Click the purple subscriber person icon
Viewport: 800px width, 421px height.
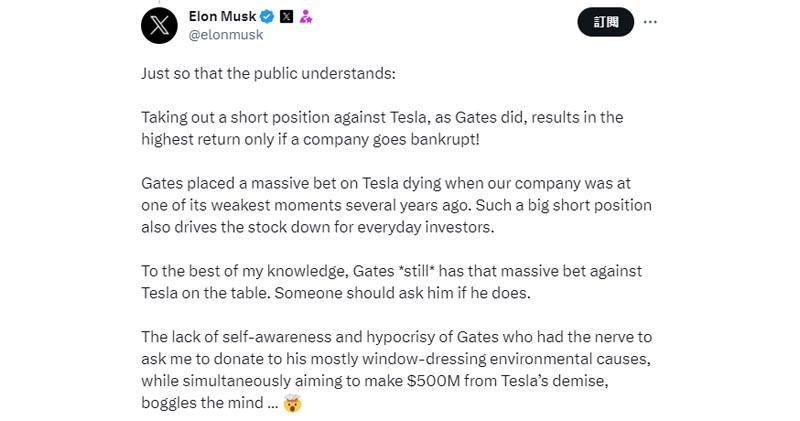click(305, 17)
